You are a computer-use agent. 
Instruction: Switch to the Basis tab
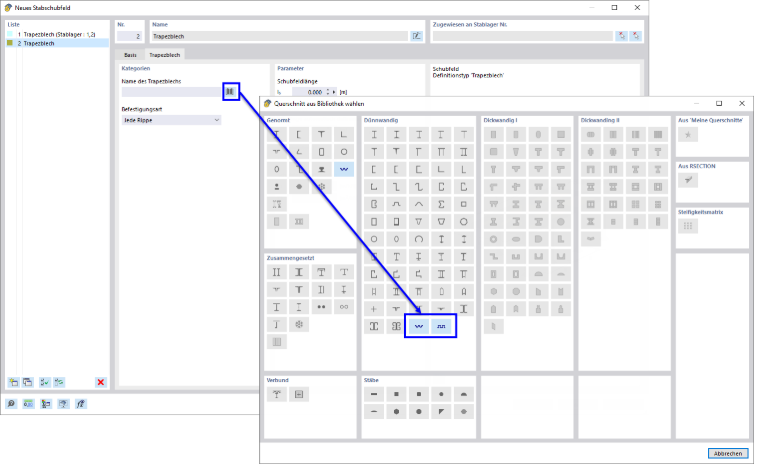coord(130,55)
